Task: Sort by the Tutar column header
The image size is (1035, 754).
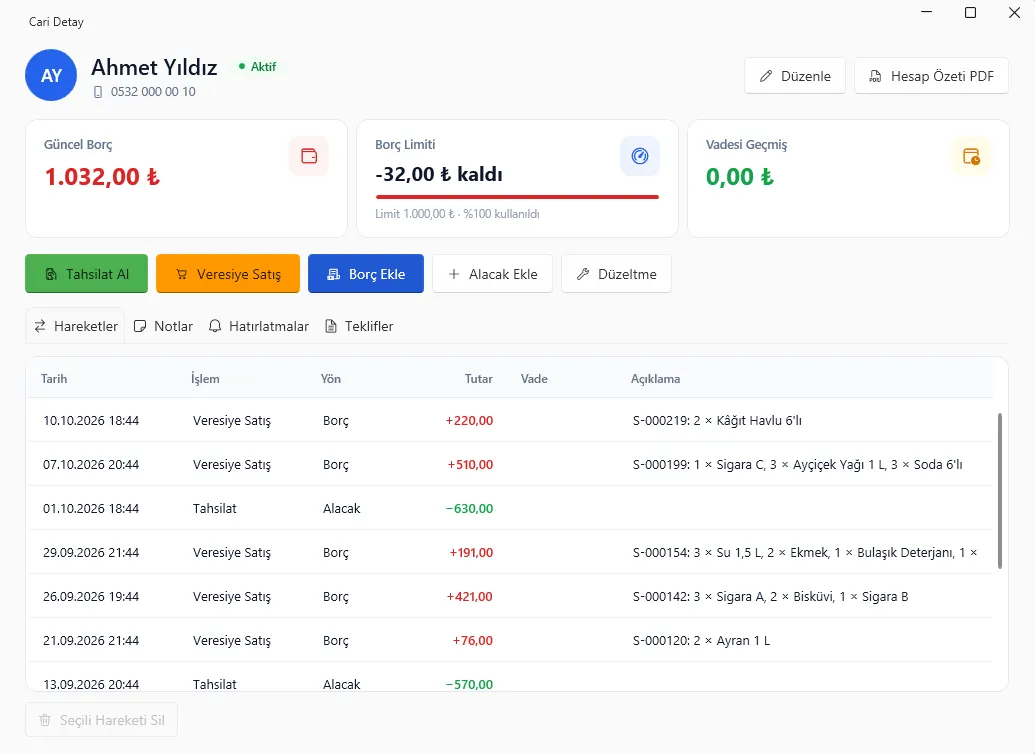Action: tap(479, 379)
